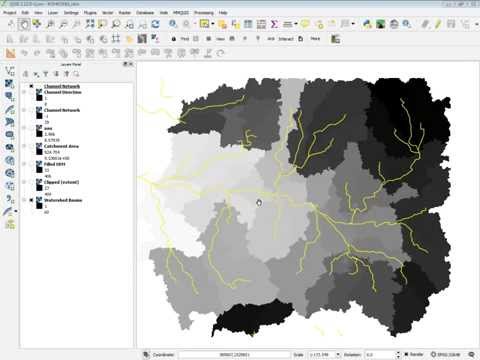This screenshot has width=480, height=360.
Task: Click the black swatch under Watershed Basins
Action: coord(39,206)
